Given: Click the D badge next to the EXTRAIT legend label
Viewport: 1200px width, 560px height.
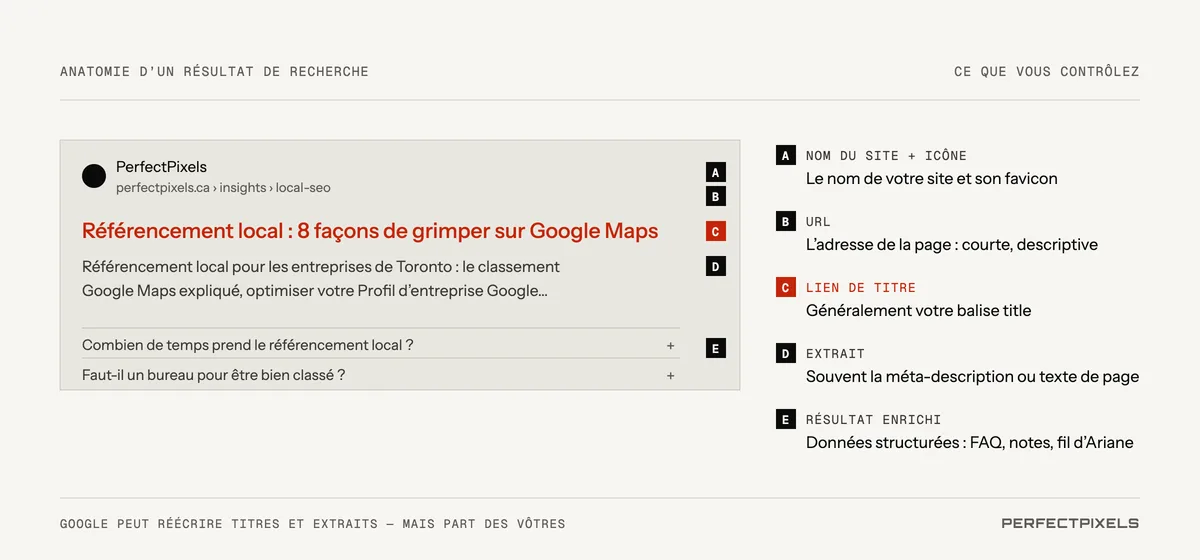Looking at the screenshot, I should click(x=785, y=353).
